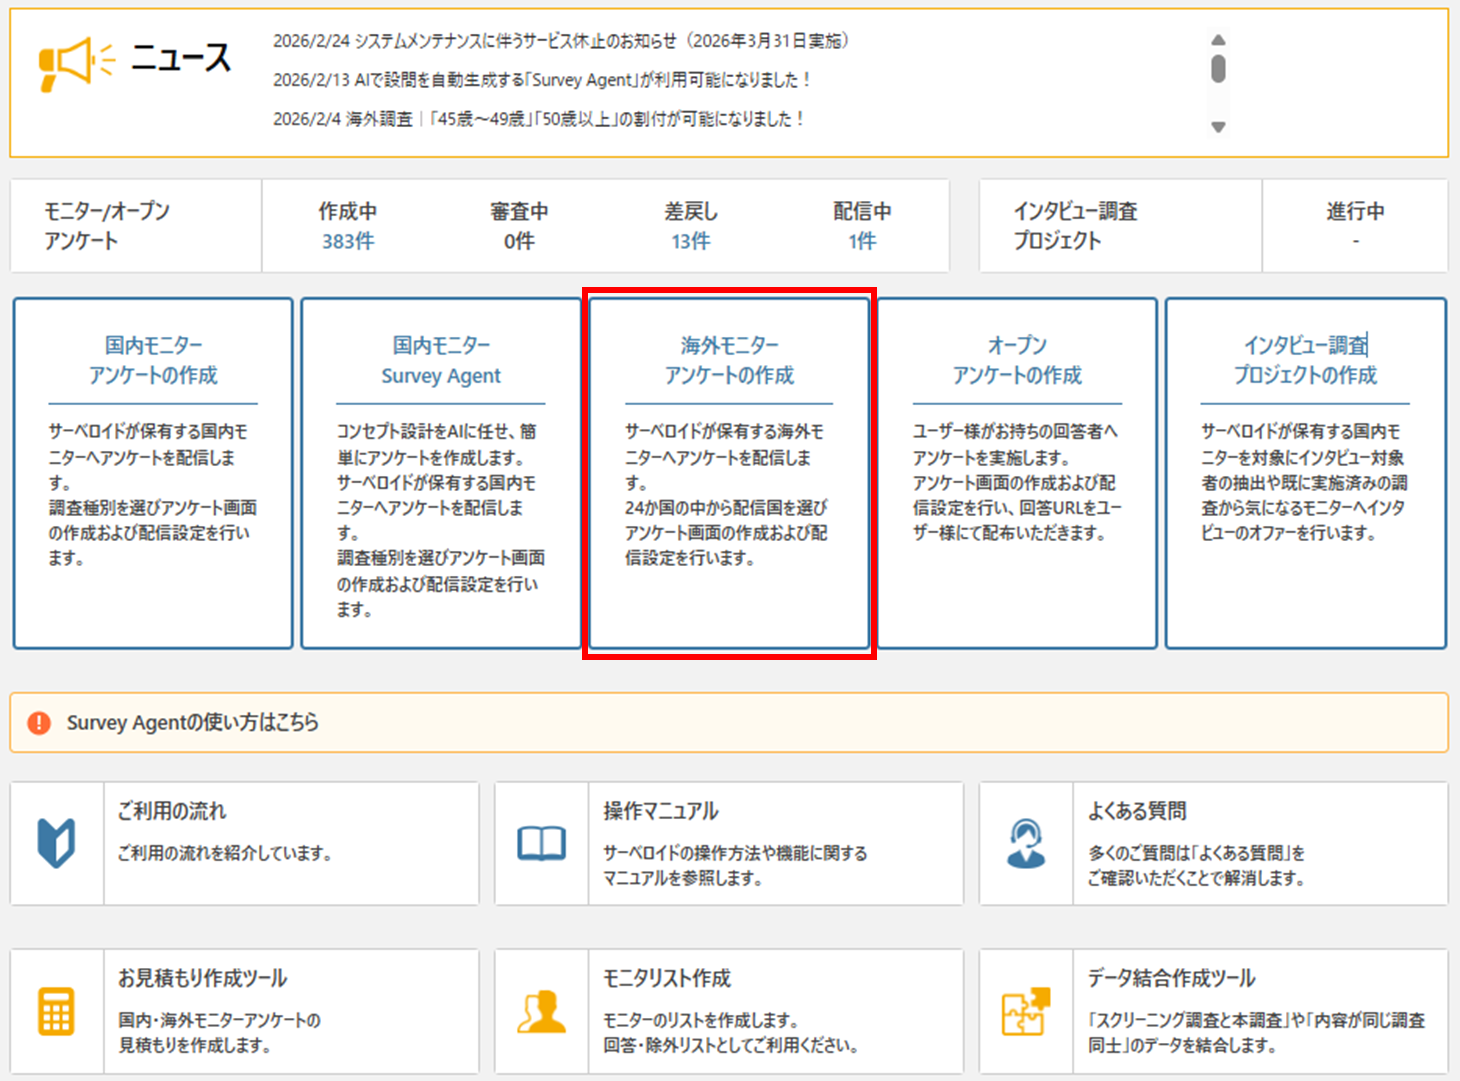
Task: Click the お見積もり作成ツール calculator icon
Action: [56, 1010]
